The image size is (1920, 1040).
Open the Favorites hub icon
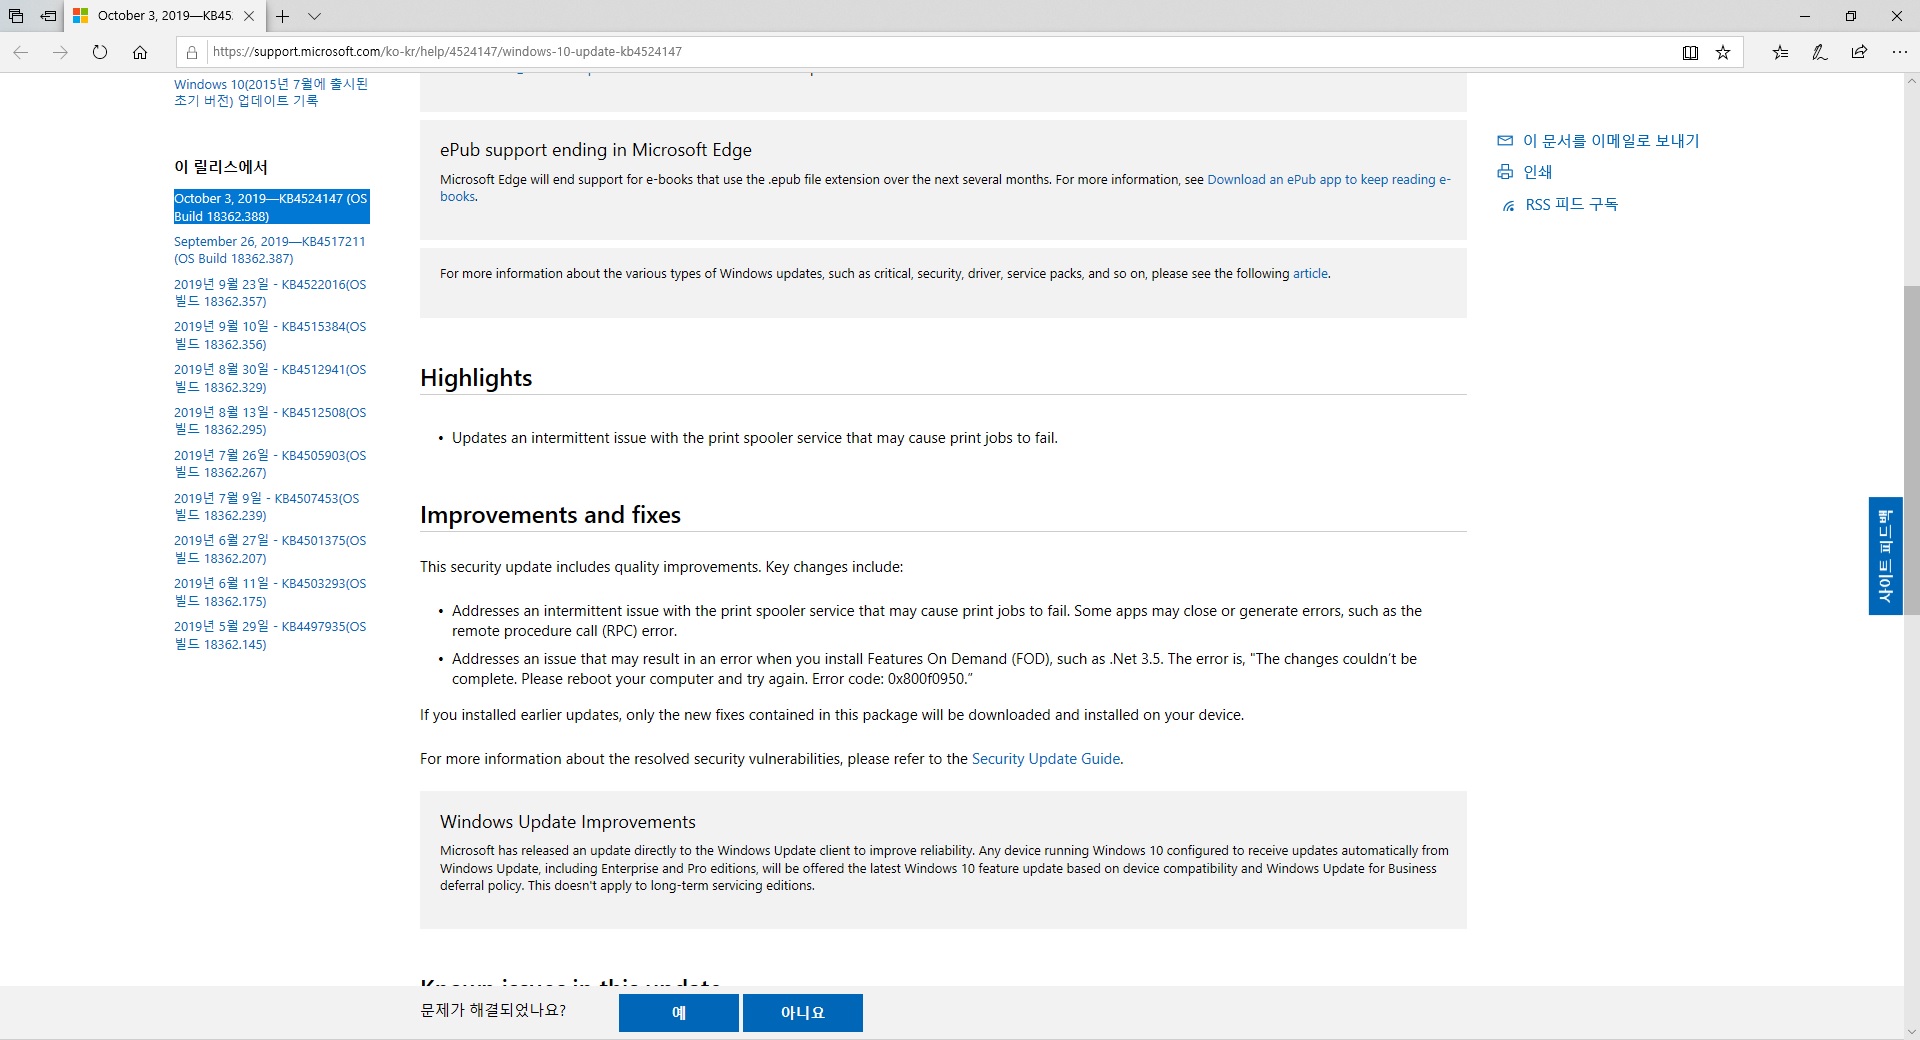(1780, 52)
